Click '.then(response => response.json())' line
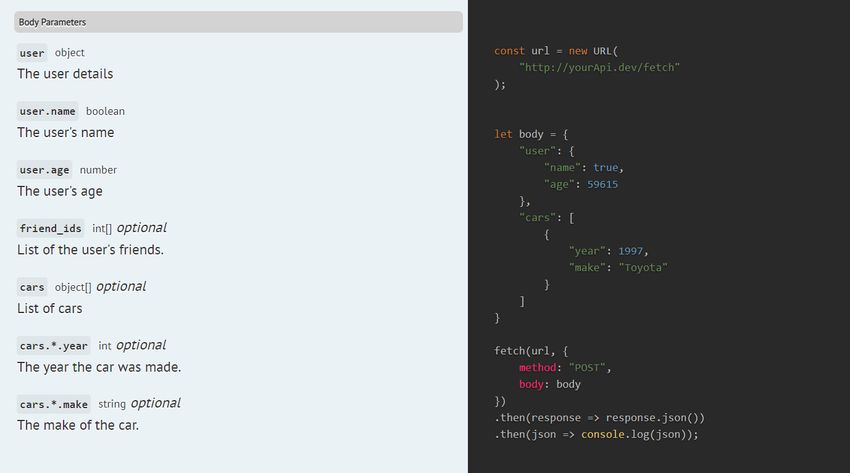 (x=599, y=418)
